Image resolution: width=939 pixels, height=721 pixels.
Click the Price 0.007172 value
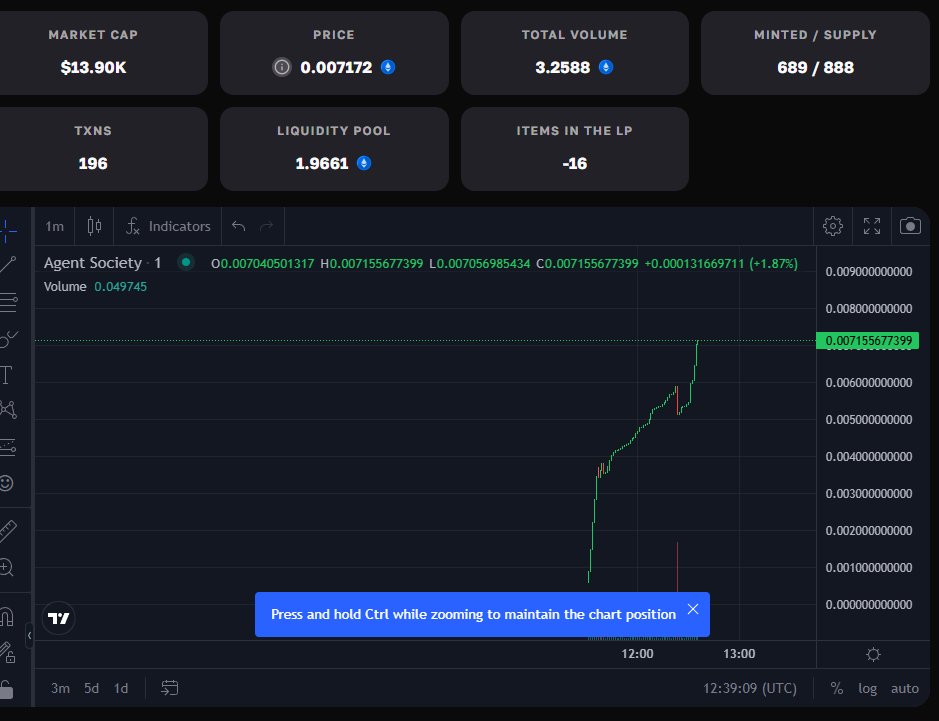tap(336, 67)
